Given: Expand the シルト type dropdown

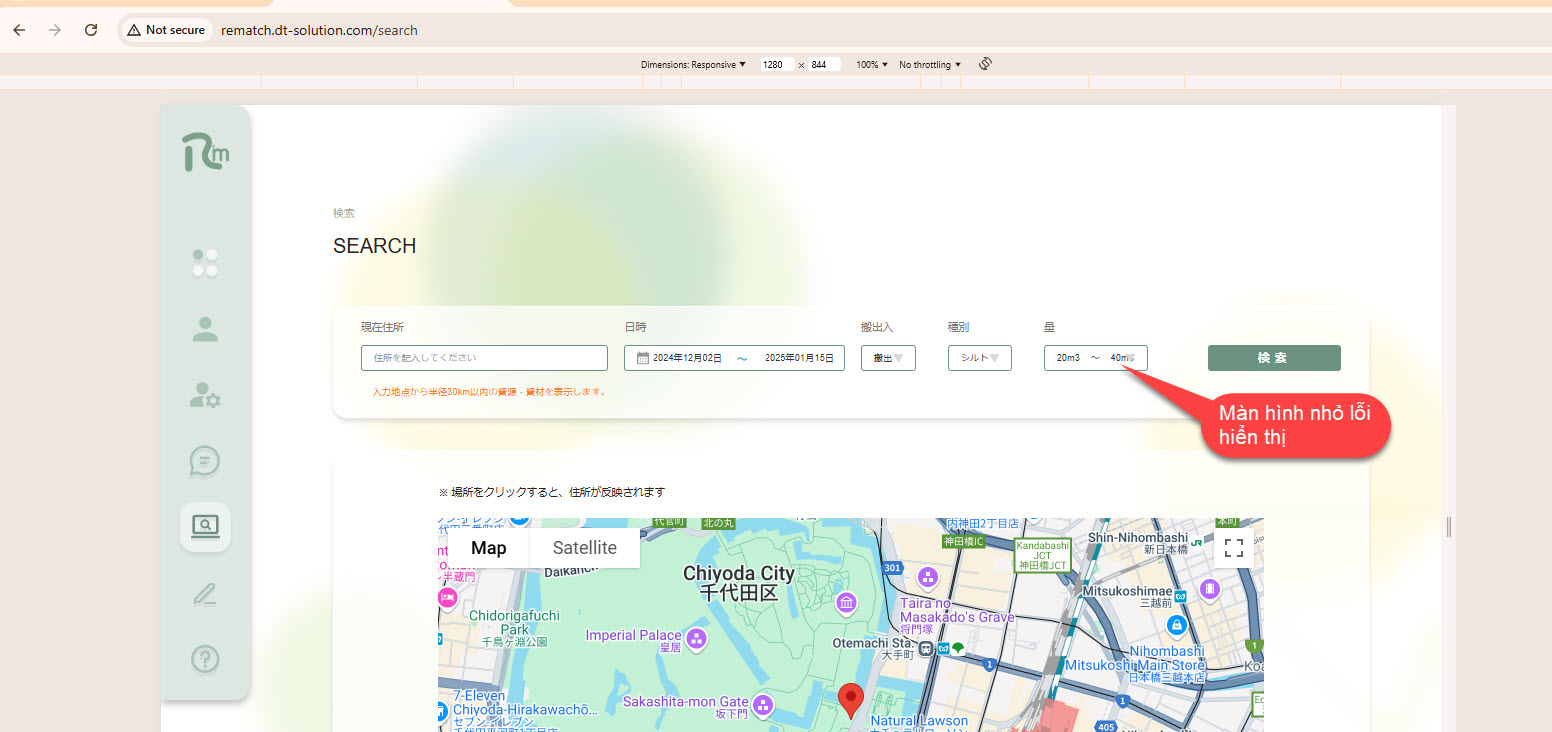Looking at the screenshot, I should click(979, 358).
